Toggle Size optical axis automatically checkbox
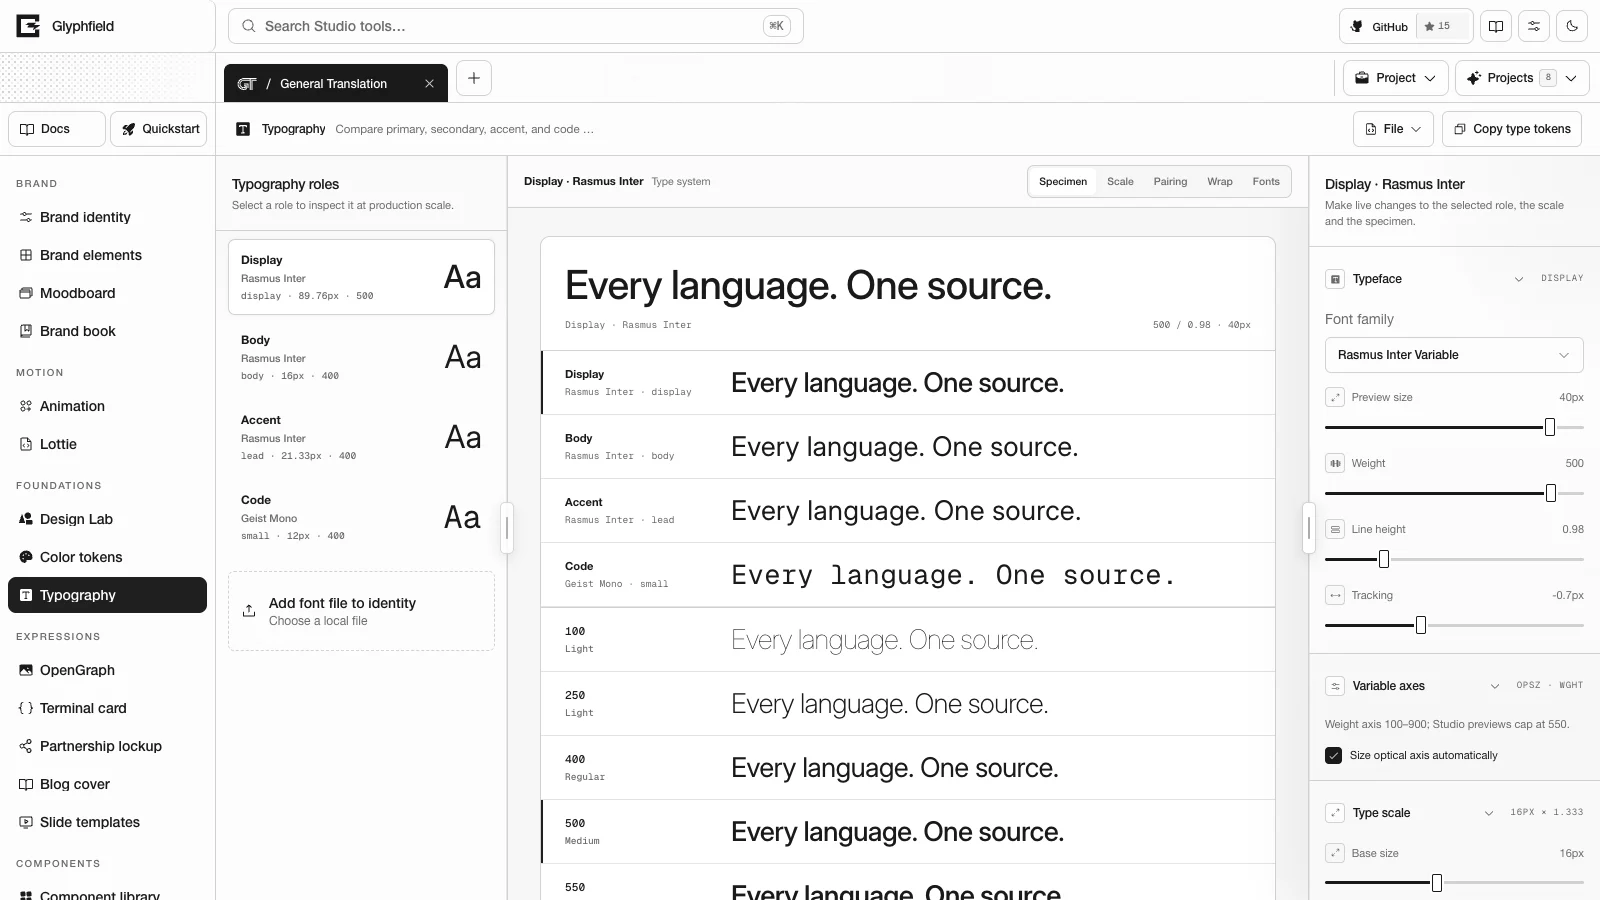 coord(1333,756)
